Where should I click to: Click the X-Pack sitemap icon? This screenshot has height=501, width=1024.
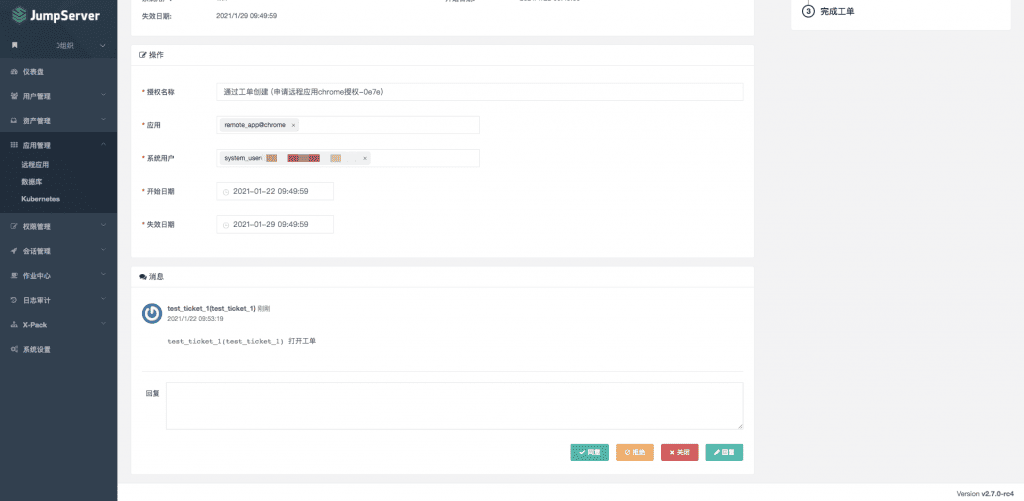(14, 325)
